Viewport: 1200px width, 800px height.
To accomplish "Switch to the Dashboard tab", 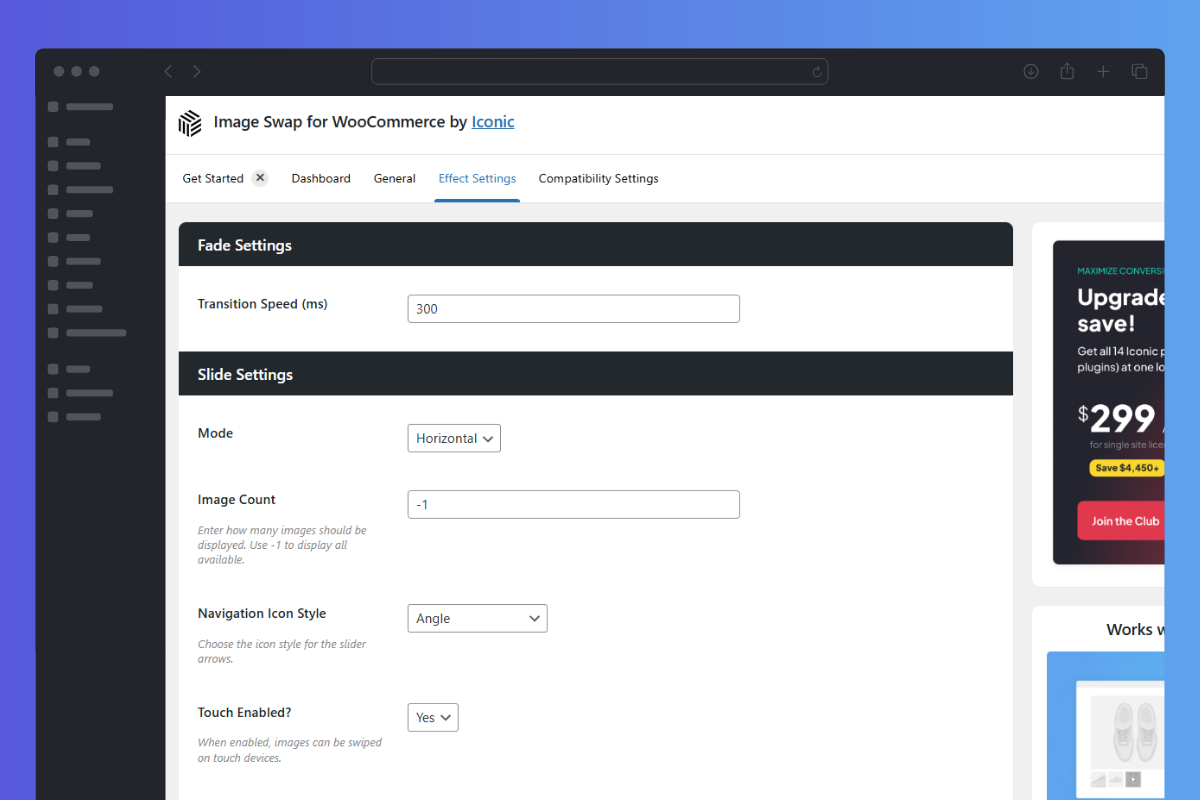I will [321, 179].
